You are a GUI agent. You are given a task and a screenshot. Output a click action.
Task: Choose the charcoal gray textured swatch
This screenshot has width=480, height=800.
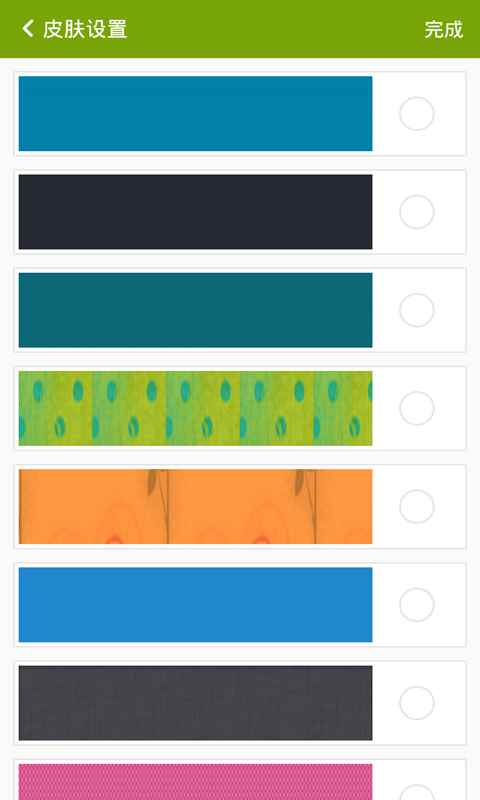coord(195,703)
